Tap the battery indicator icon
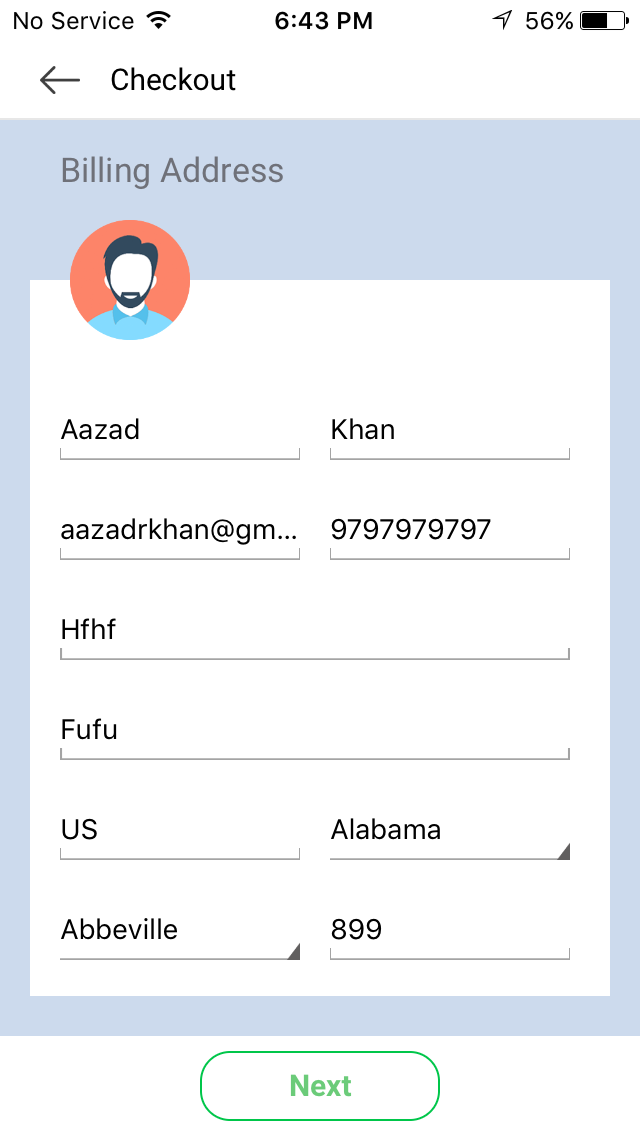Image resolution: width=640 pixels, height=1136 pixels. 604,20
